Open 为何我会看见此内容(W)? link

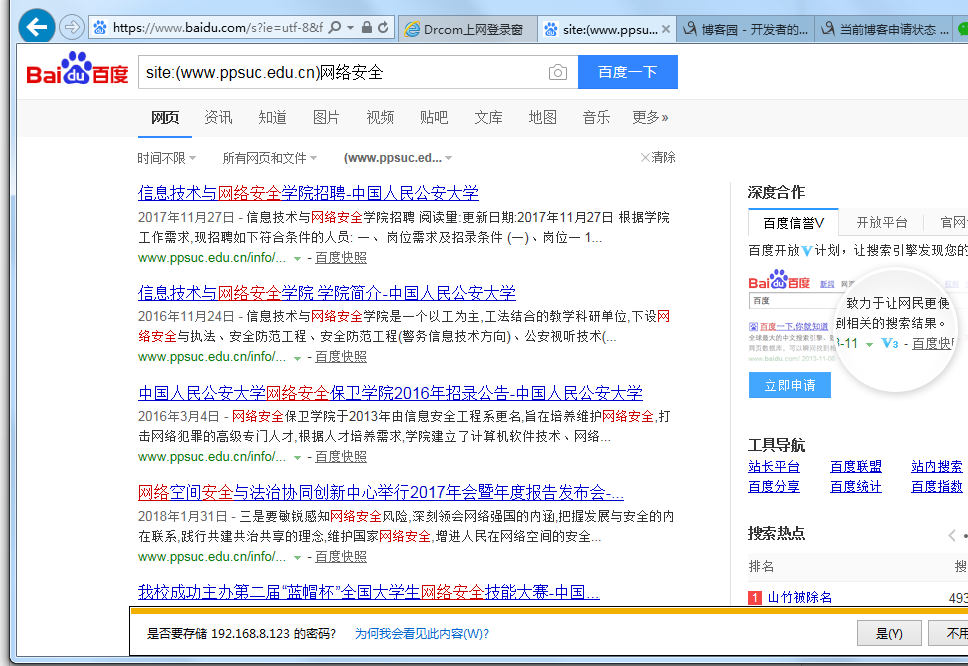[422, 634]
